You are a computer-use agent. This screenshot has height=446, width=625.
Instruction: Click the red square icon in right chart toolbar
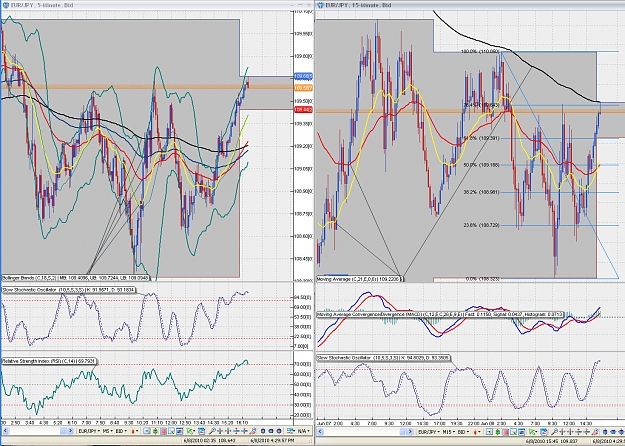[x=505, y=432]
